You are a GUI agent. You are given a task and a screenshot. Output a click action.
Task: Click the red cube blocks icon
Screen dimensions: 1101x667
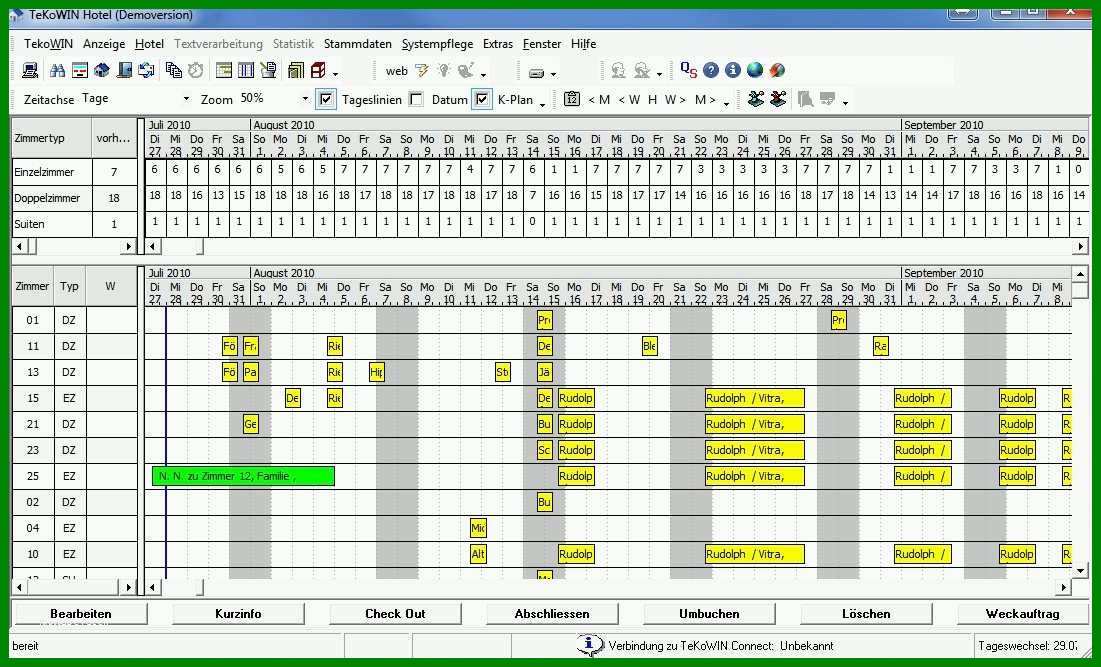pyautogui.click(x=318, y=70)
